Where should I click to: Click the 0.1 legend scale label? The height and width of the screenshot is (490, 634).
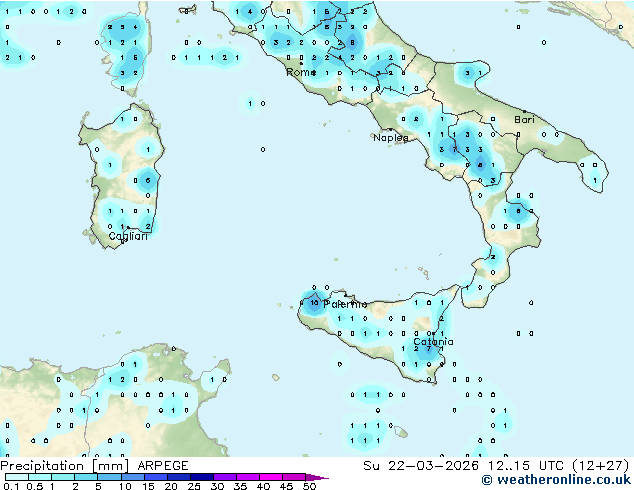[11, 486]
